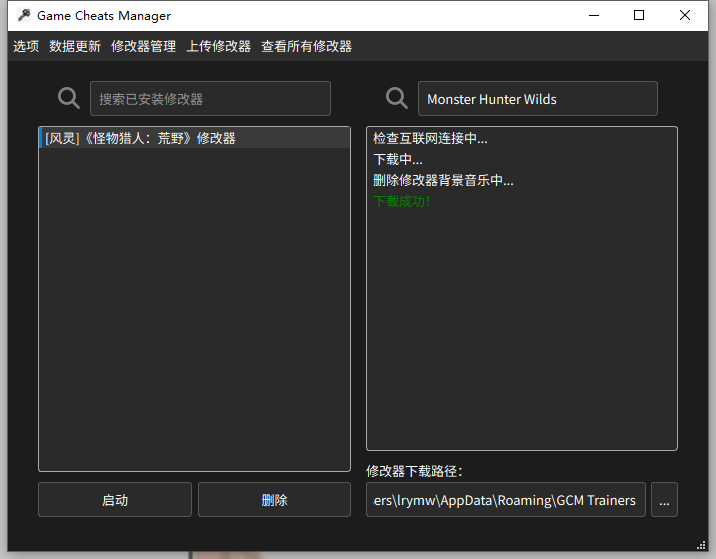Screen dimensions: 716x559
Task: Click the magnifier icon beside installed trainers search
Action: (x=69, y=98)
